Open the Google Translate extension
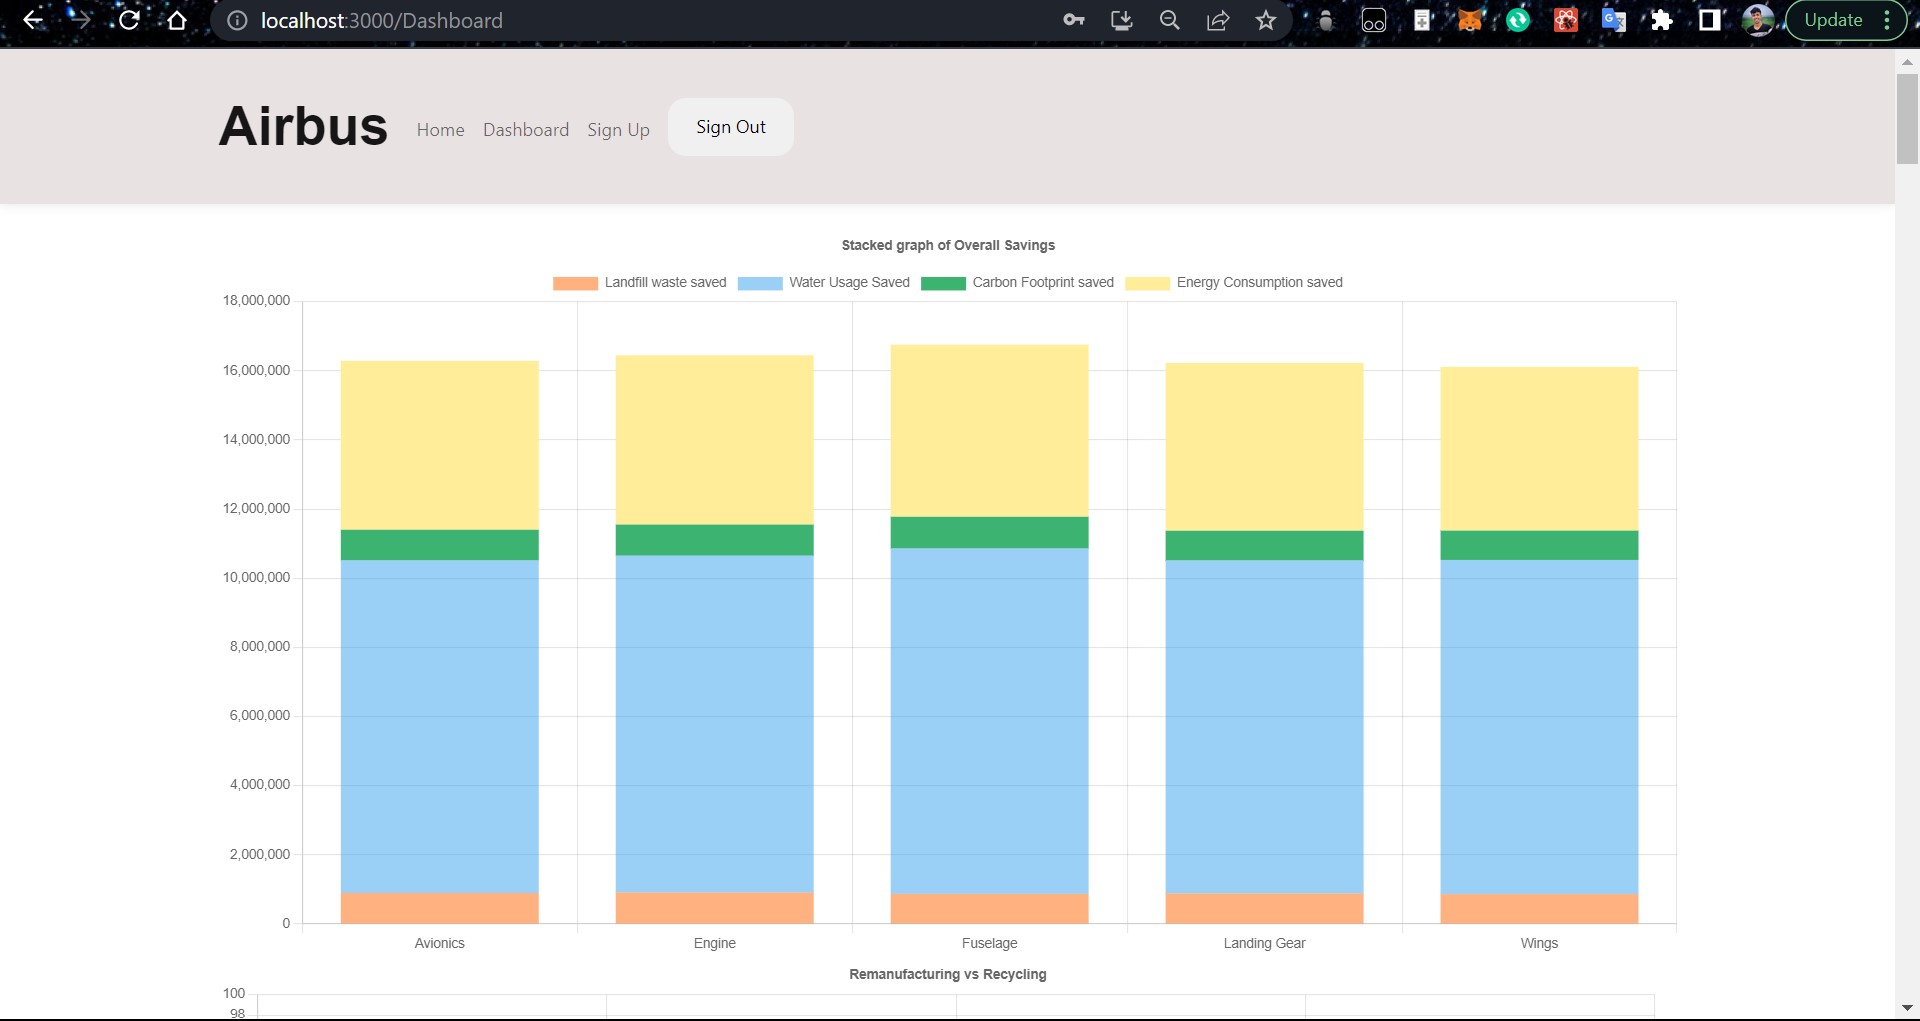 (x=1614, y=20)
